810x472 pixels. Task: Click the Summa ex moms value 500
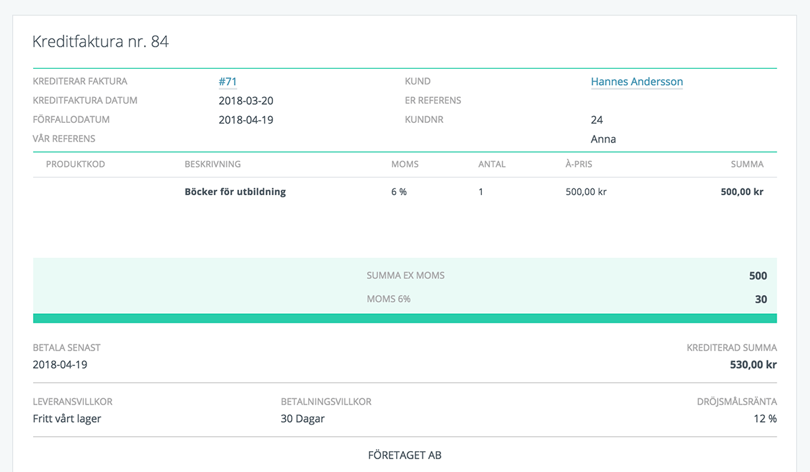757,276
